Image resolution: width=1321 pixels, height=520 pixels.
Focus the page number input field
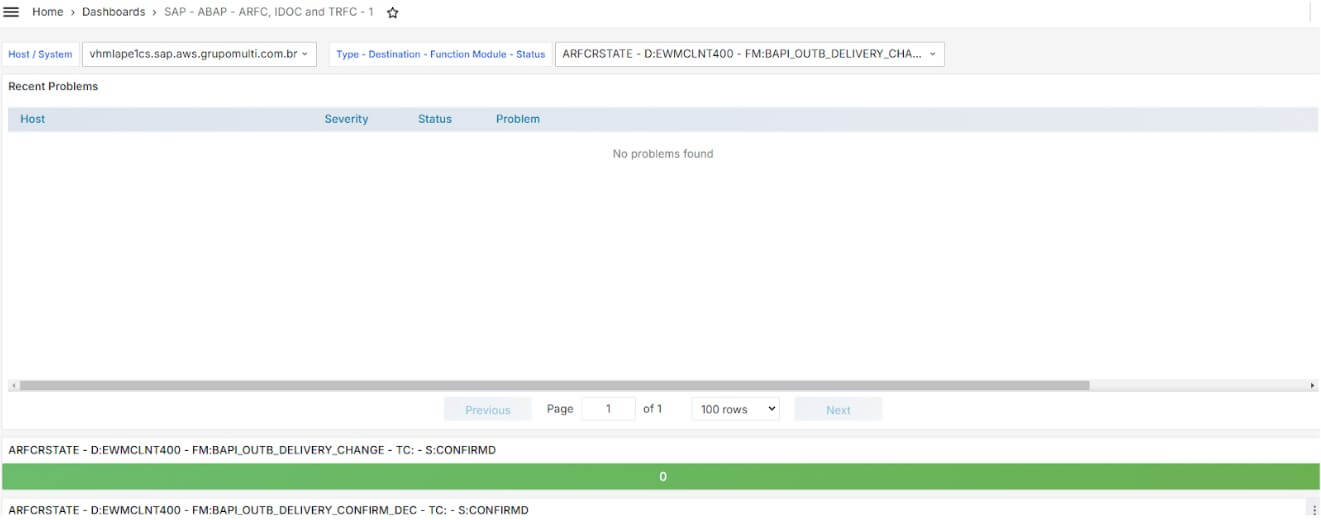608,409
